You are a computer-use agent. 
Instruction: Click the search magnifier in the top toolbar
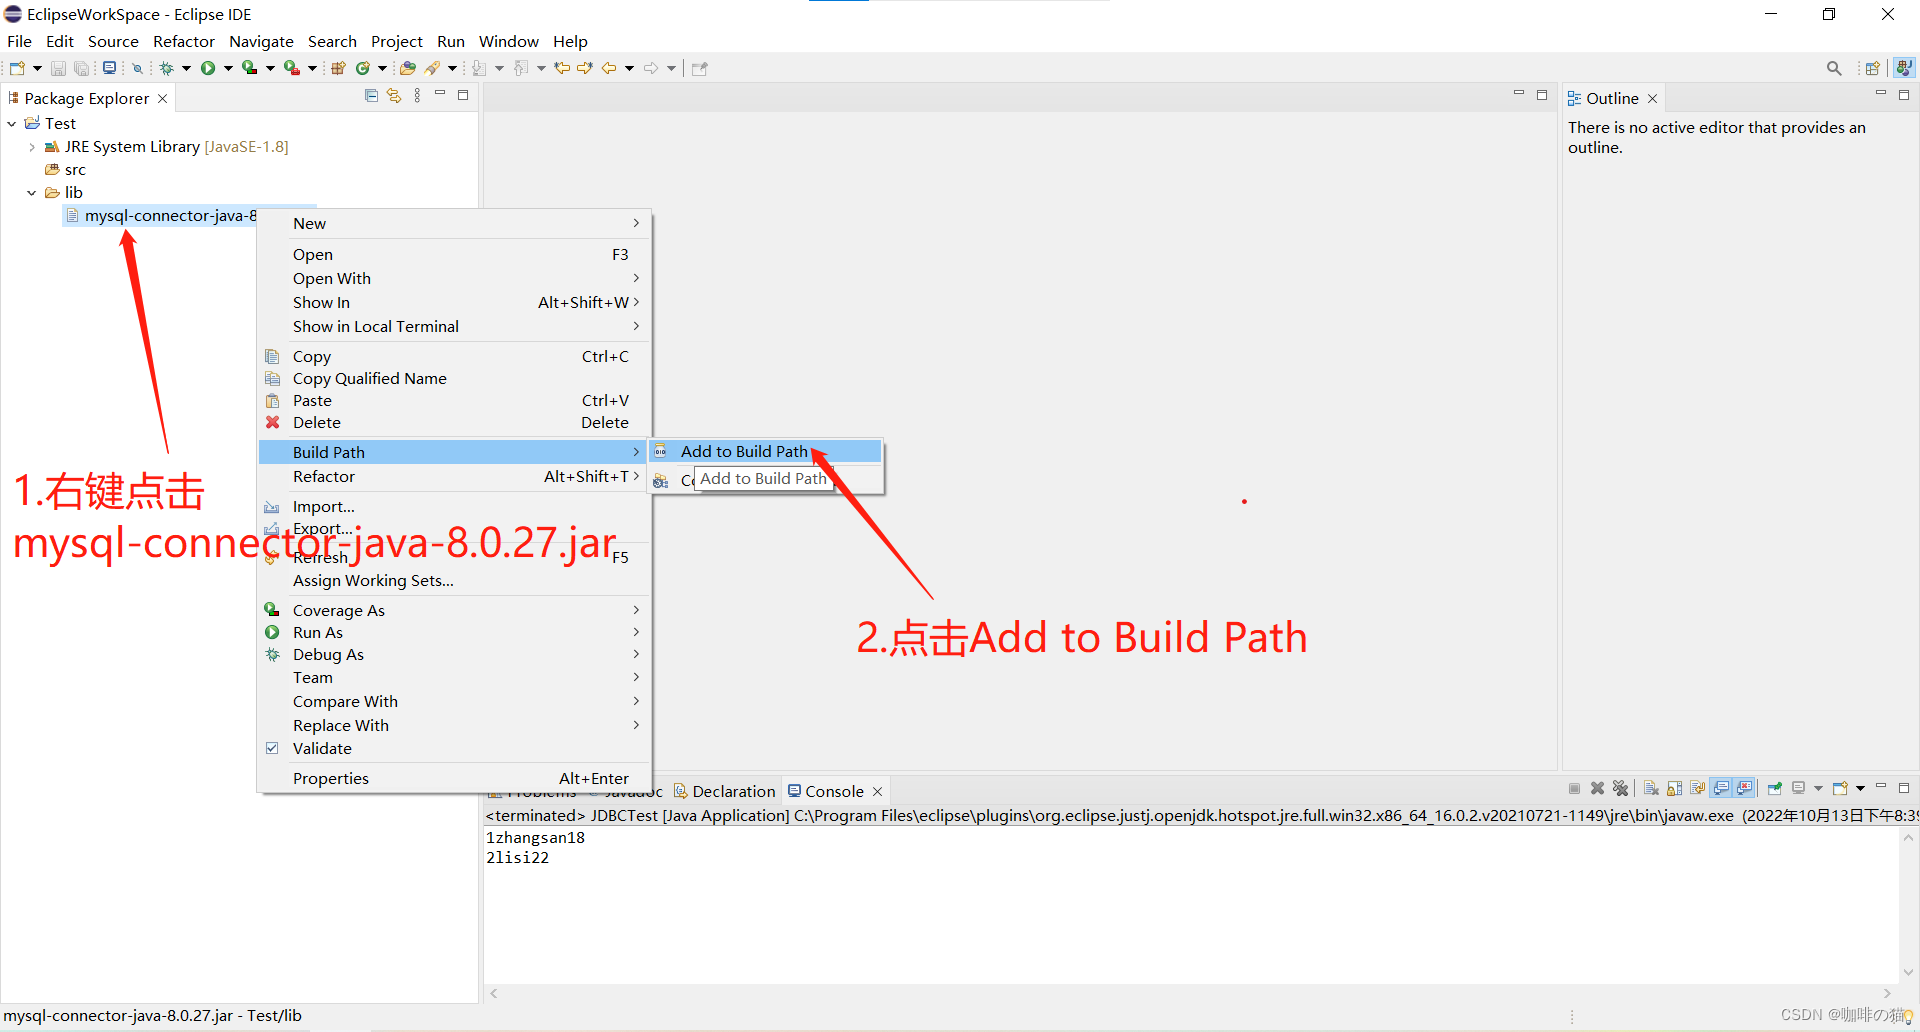tap(1834, 68)
